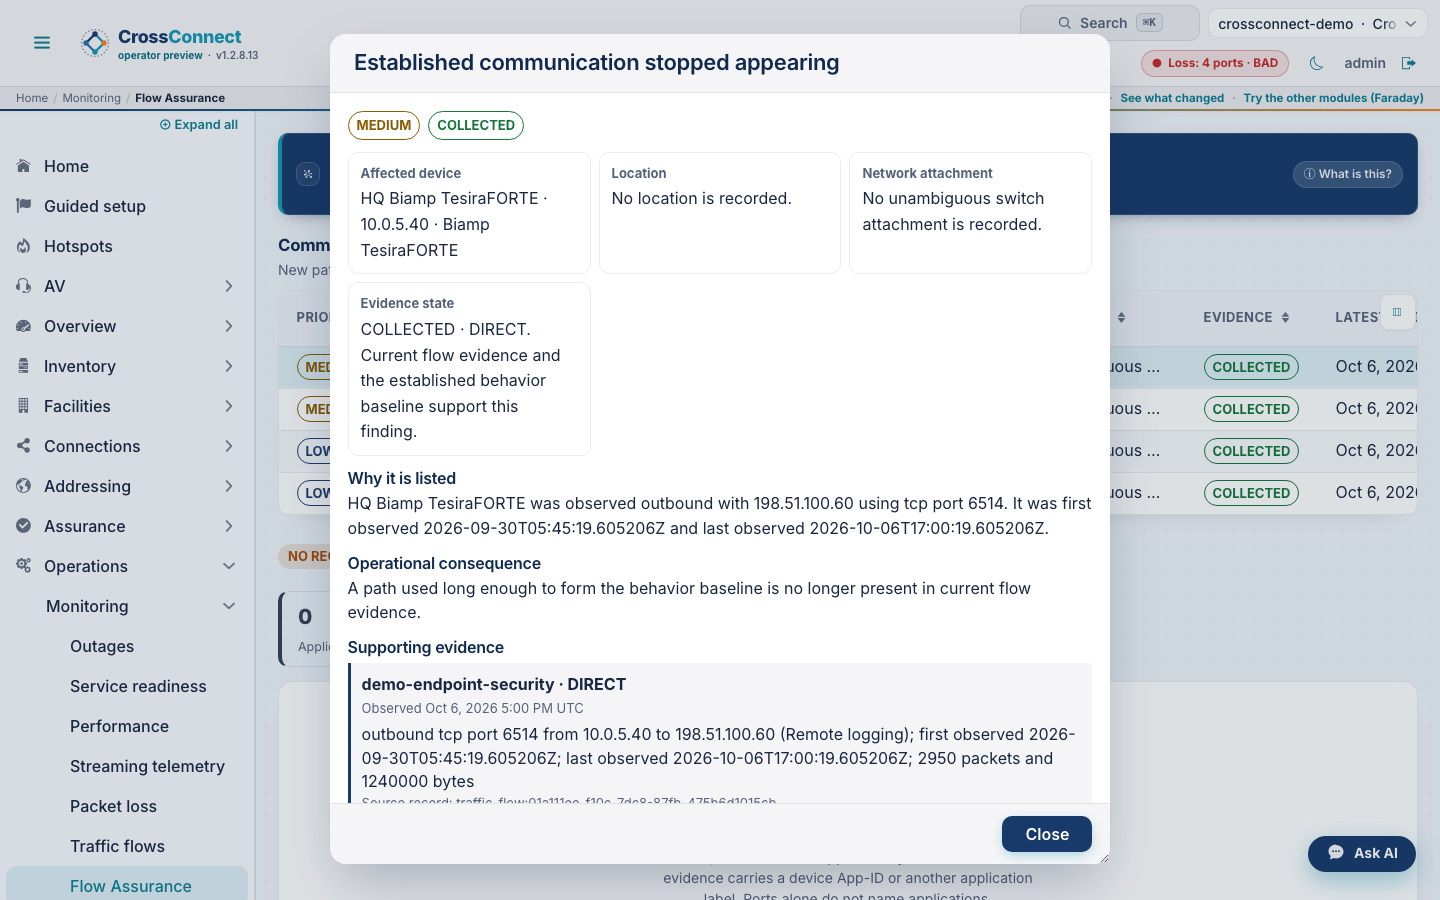Click the Expand all link

click(x=199, y=125)
